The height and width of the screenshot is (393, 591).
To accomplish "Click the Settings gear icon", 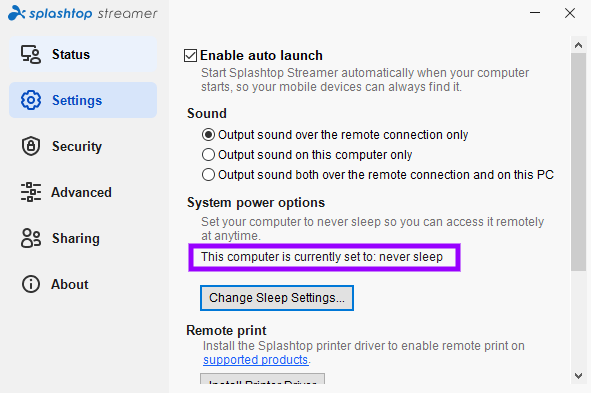I will click(31, 100).
